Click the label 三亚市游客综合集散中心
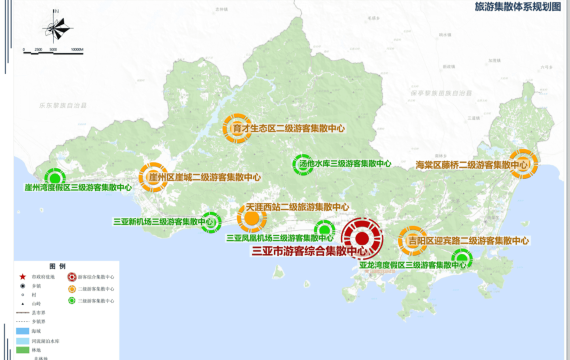This screenshot has height=360, width=570. tap(310, 251)
